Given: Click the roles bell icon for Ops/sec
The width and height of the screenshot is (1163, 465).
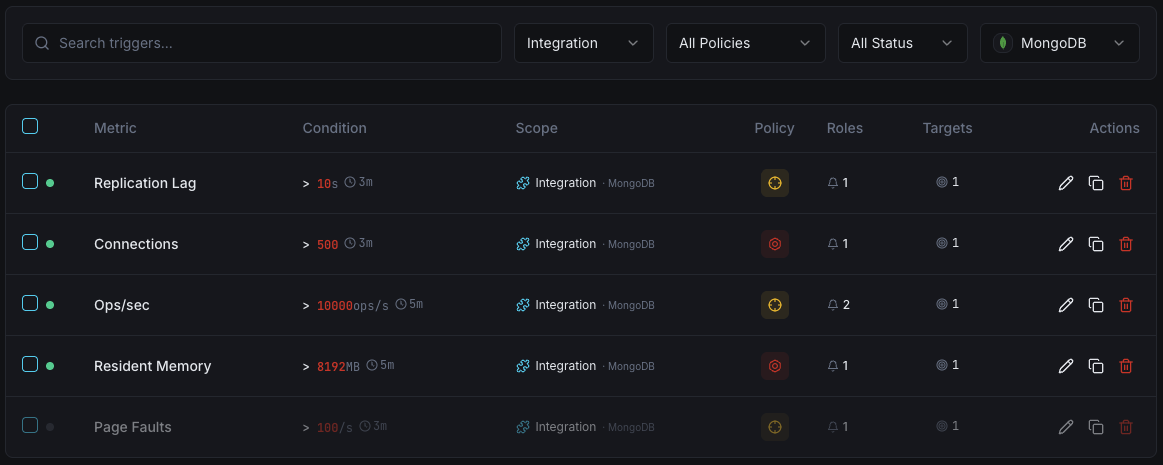Looking at the screenshot, I should 833,305.
